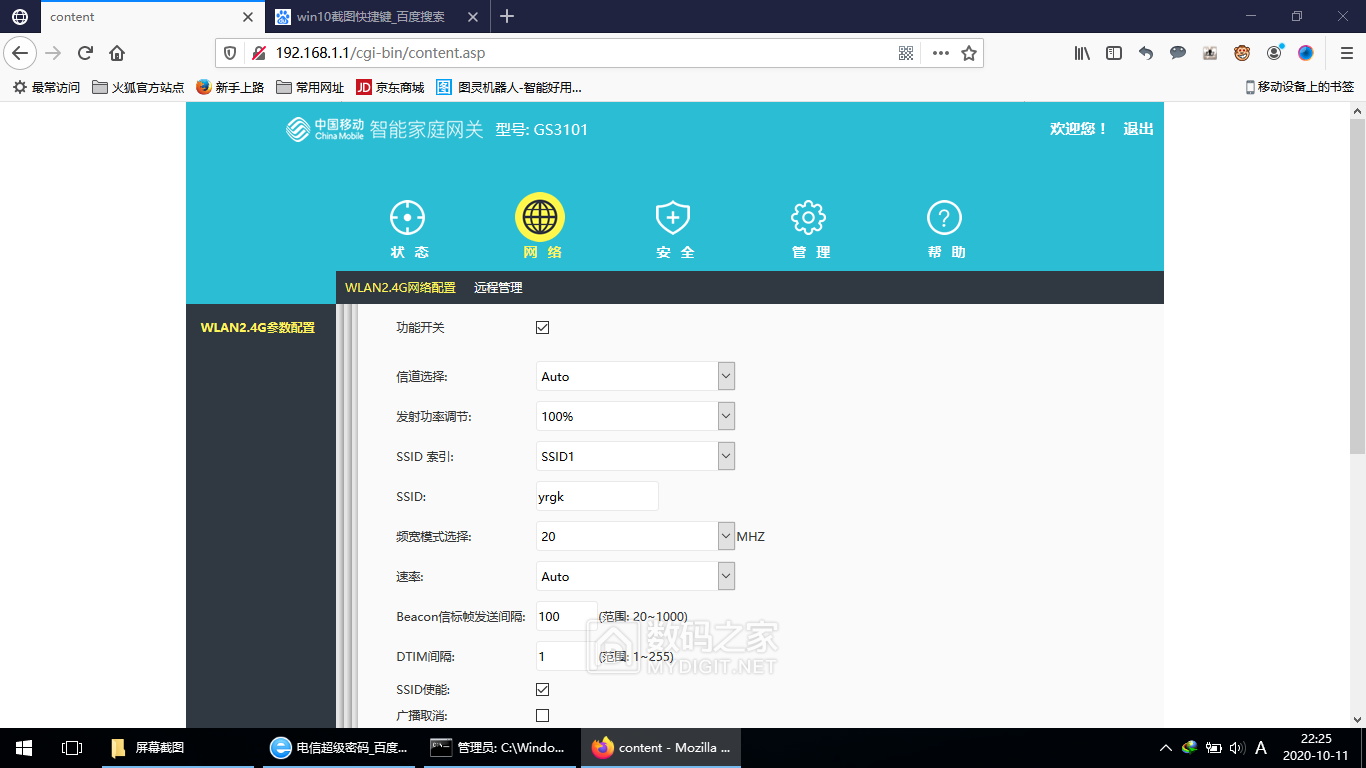1366x768 pixels.
Task: Click the SSID yrgk input field
Action: click(x=597, y=496)
